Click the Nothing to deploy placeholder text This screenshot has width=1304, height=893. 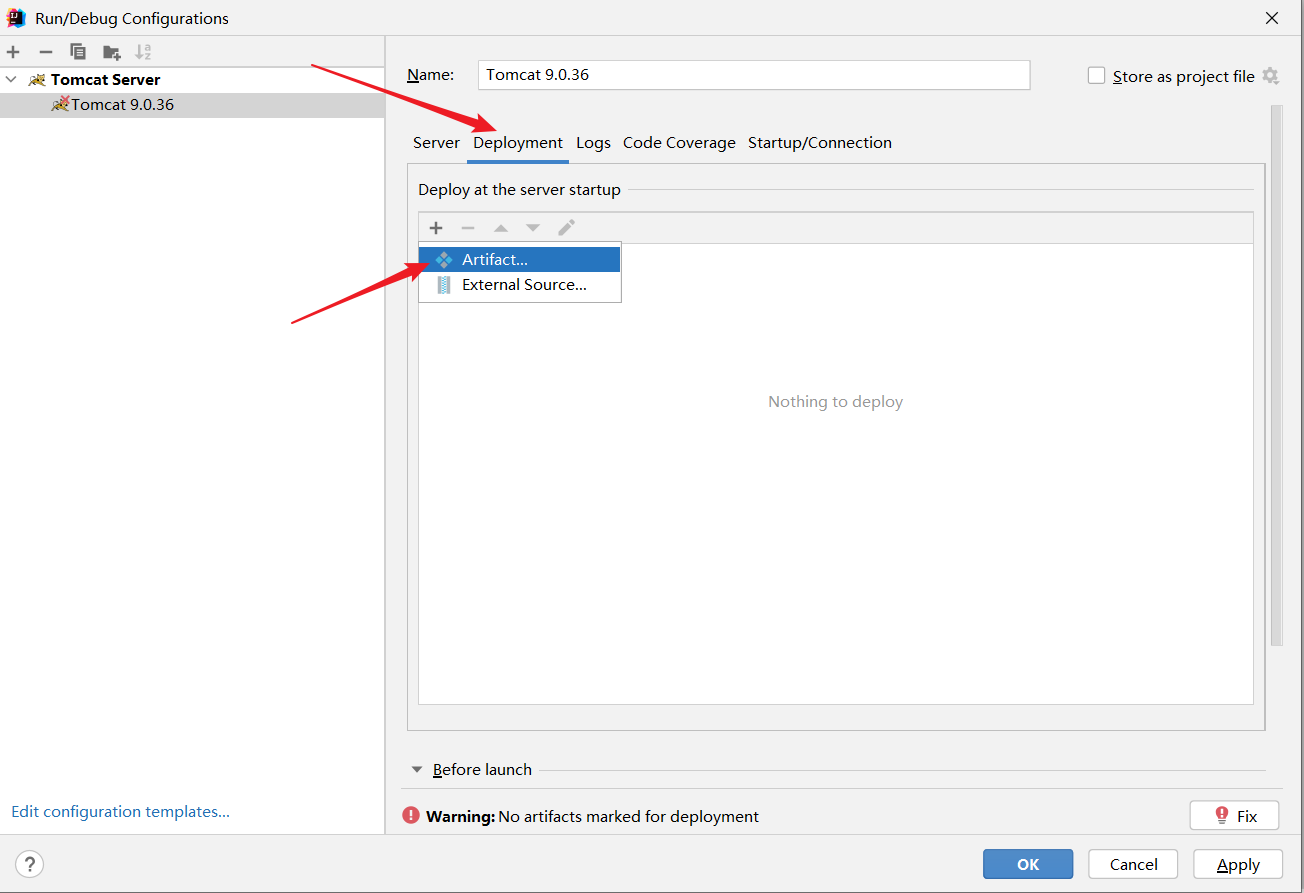[835, 402]
